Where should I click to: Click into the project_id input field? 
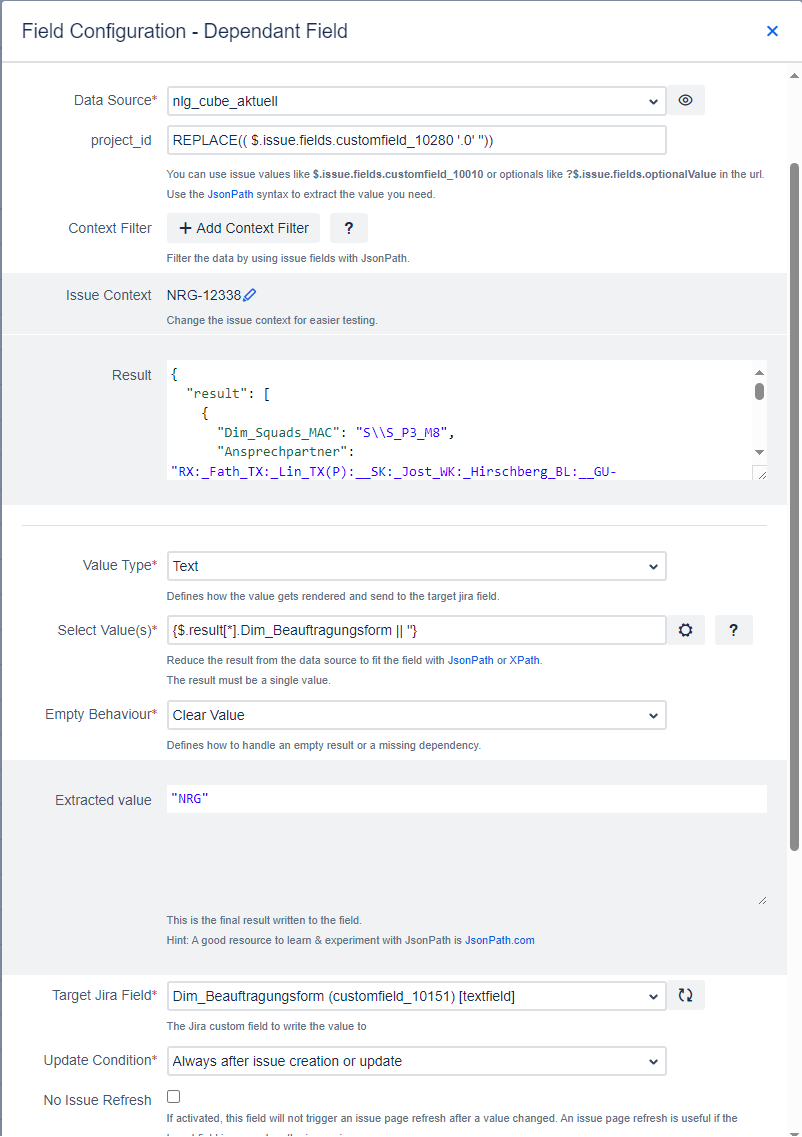click(x=416, y=140)
